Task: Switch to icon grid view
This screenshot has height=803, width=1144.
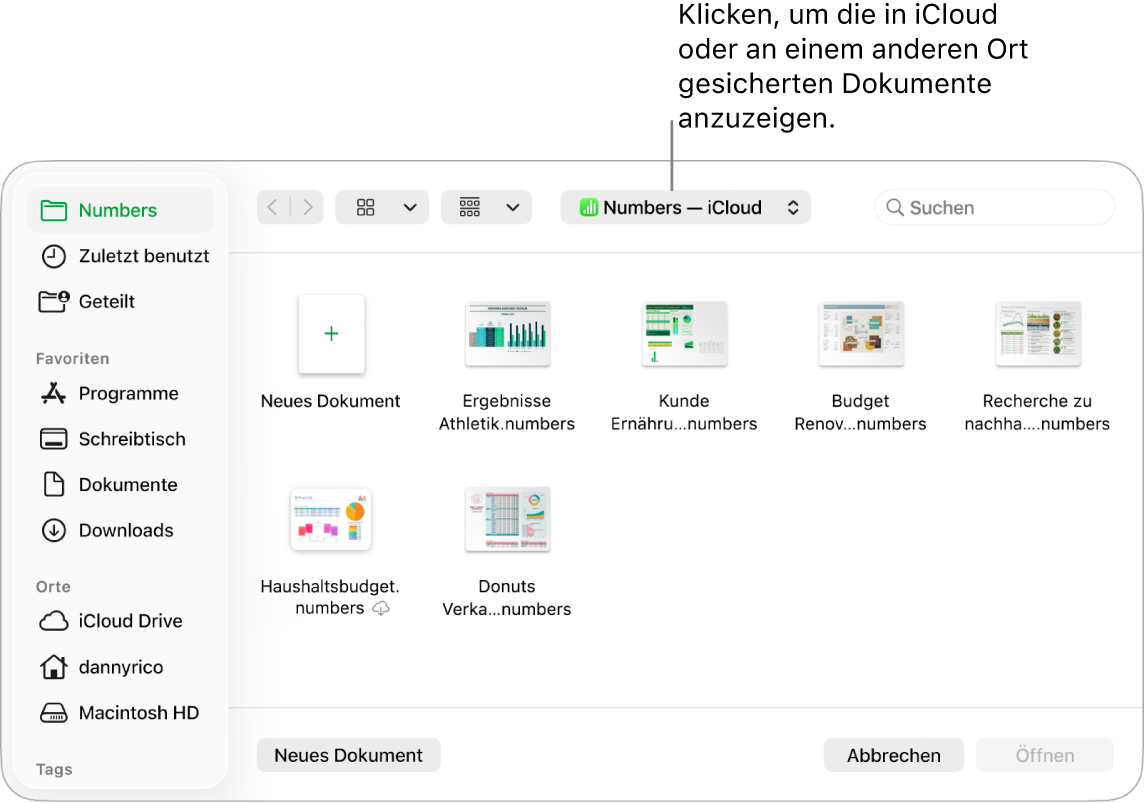Action: [x=366, y=208]
